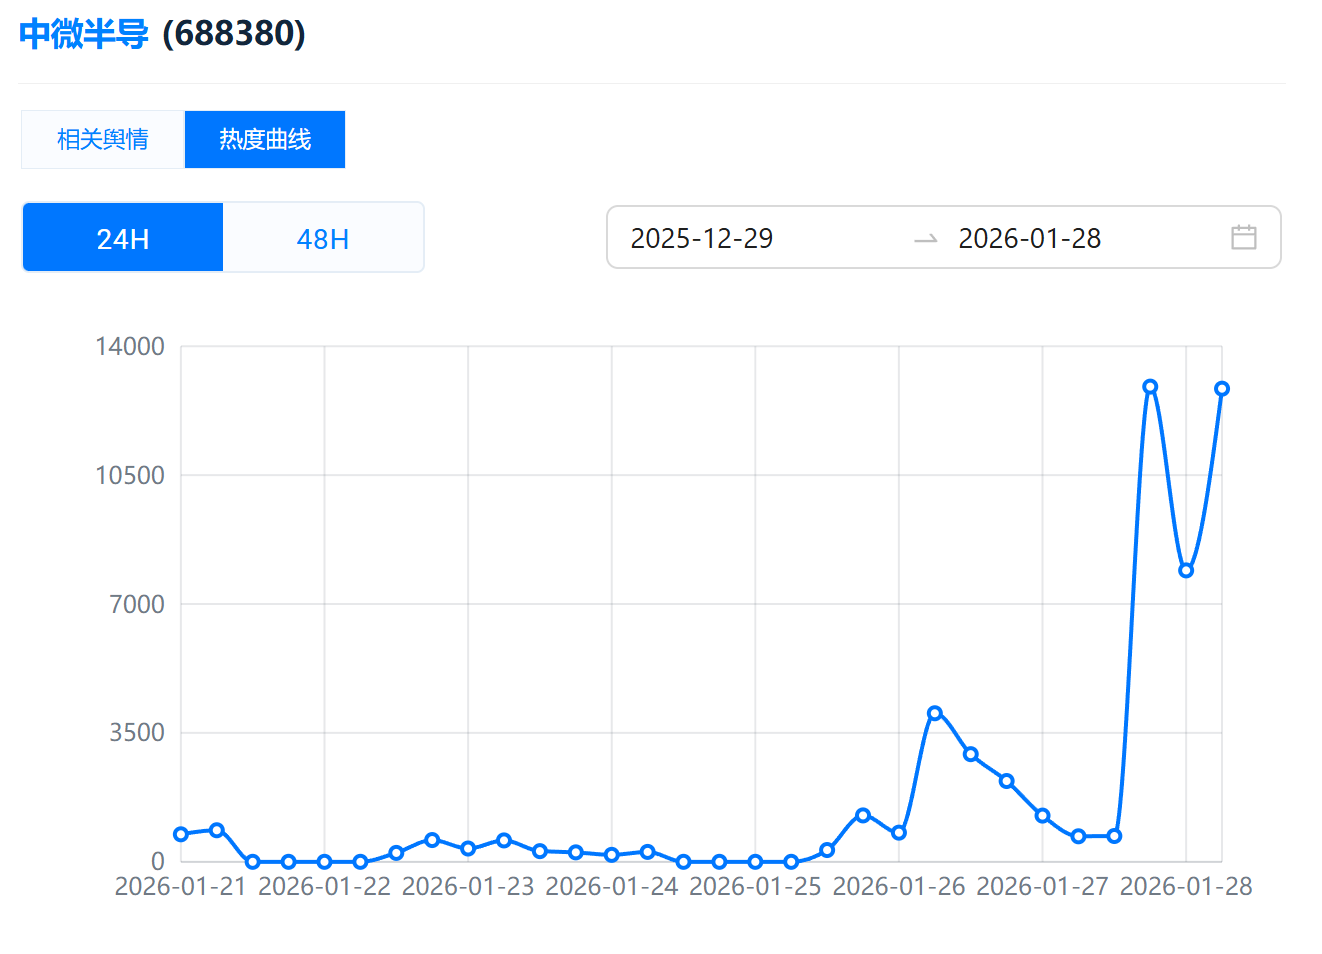Viewport: 1322px width, 954px height.
Task: Open the calendar icon in date picker
Action: [x=1243, y=237]
